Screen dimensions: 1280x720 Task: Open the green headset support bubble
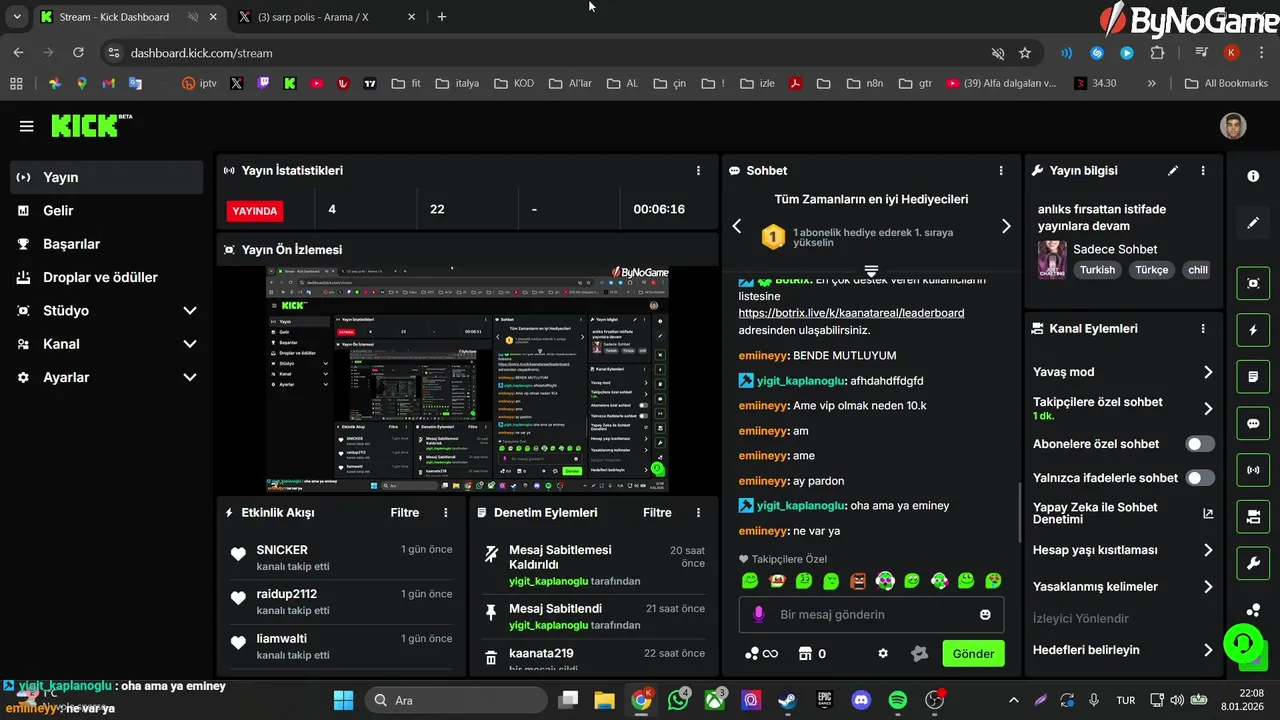click(1242, 643)
